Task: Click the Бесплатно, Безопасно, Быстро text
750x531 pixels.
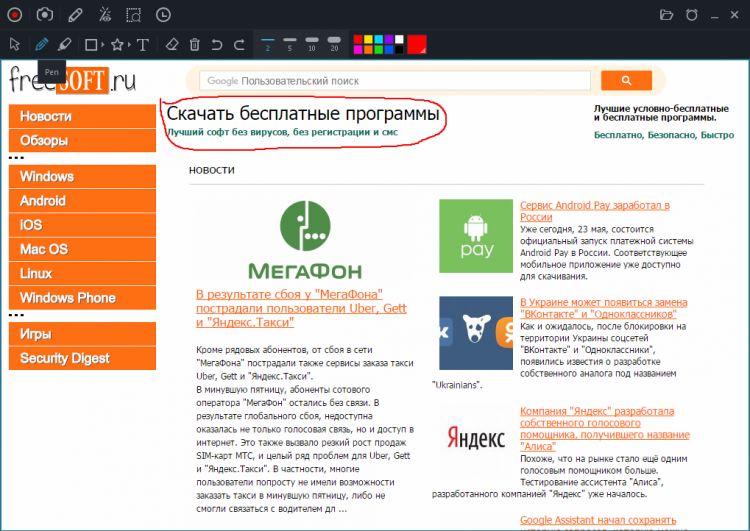Action: pos(664,135)
